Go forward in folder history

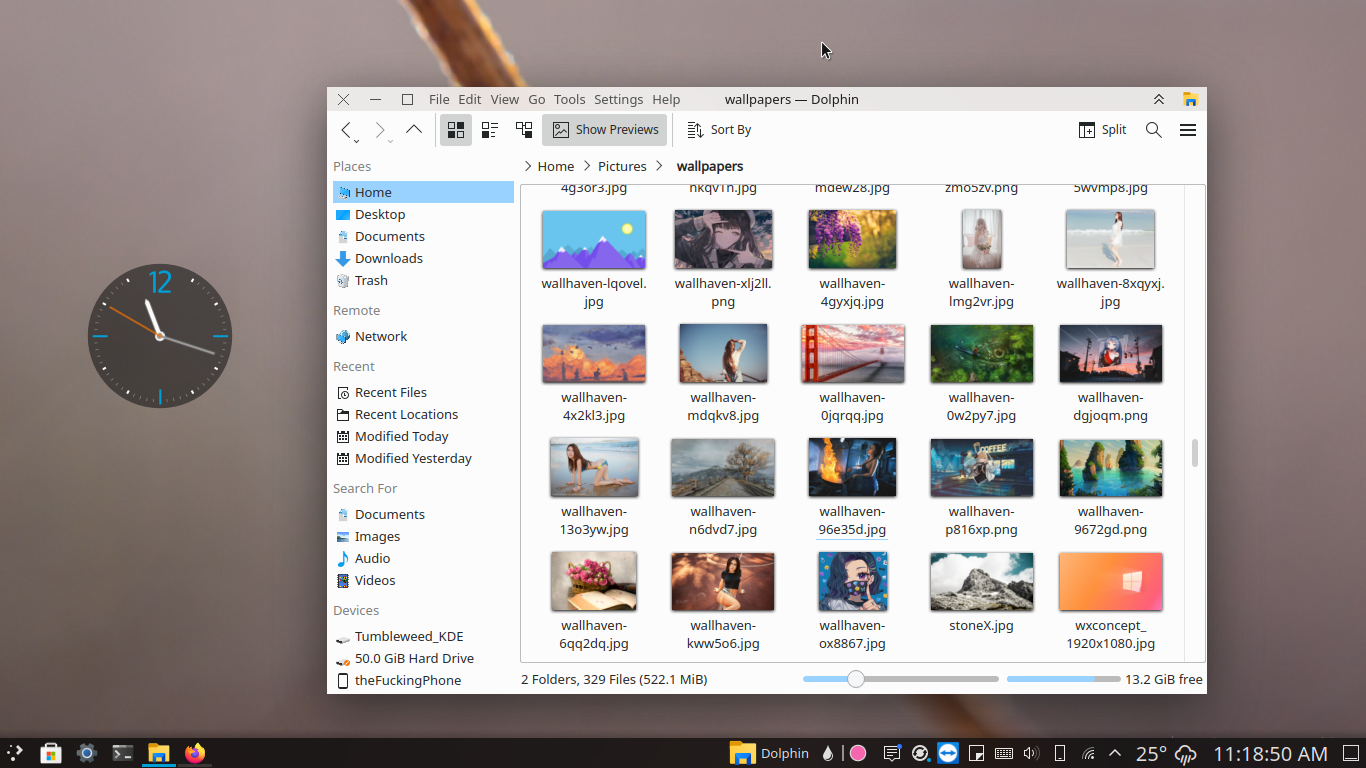(380, 130)
